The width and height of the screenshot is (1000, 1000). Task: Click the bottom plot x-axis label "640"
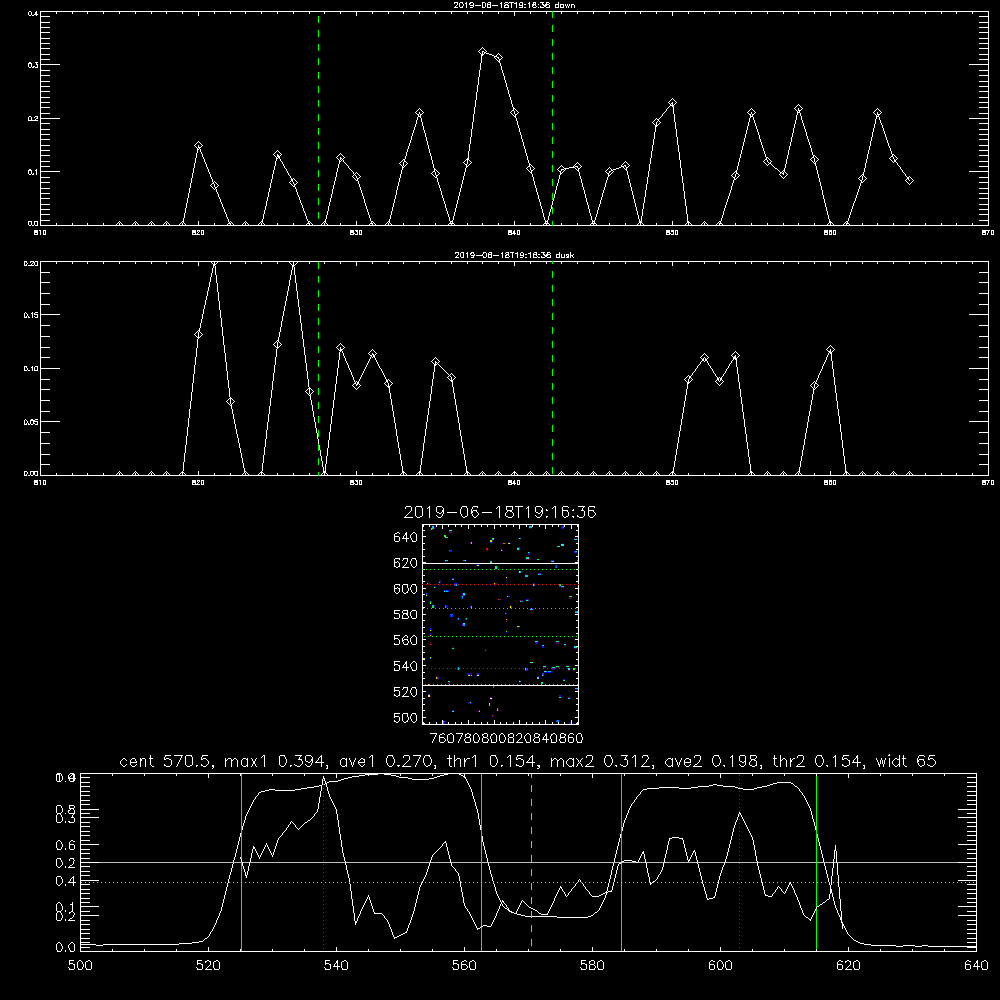[976, 966]
